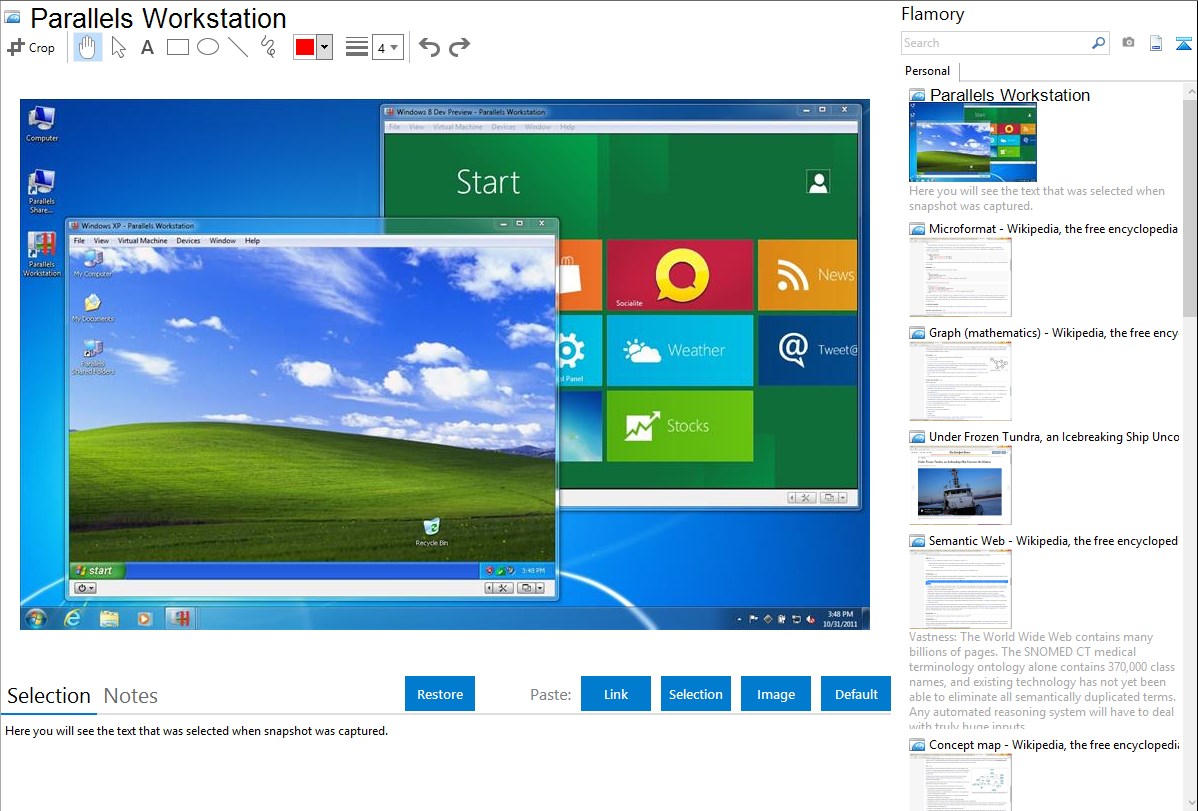
Task: Click the Semantic Web snapshot thumbnail
Action: tap(960, 589)
